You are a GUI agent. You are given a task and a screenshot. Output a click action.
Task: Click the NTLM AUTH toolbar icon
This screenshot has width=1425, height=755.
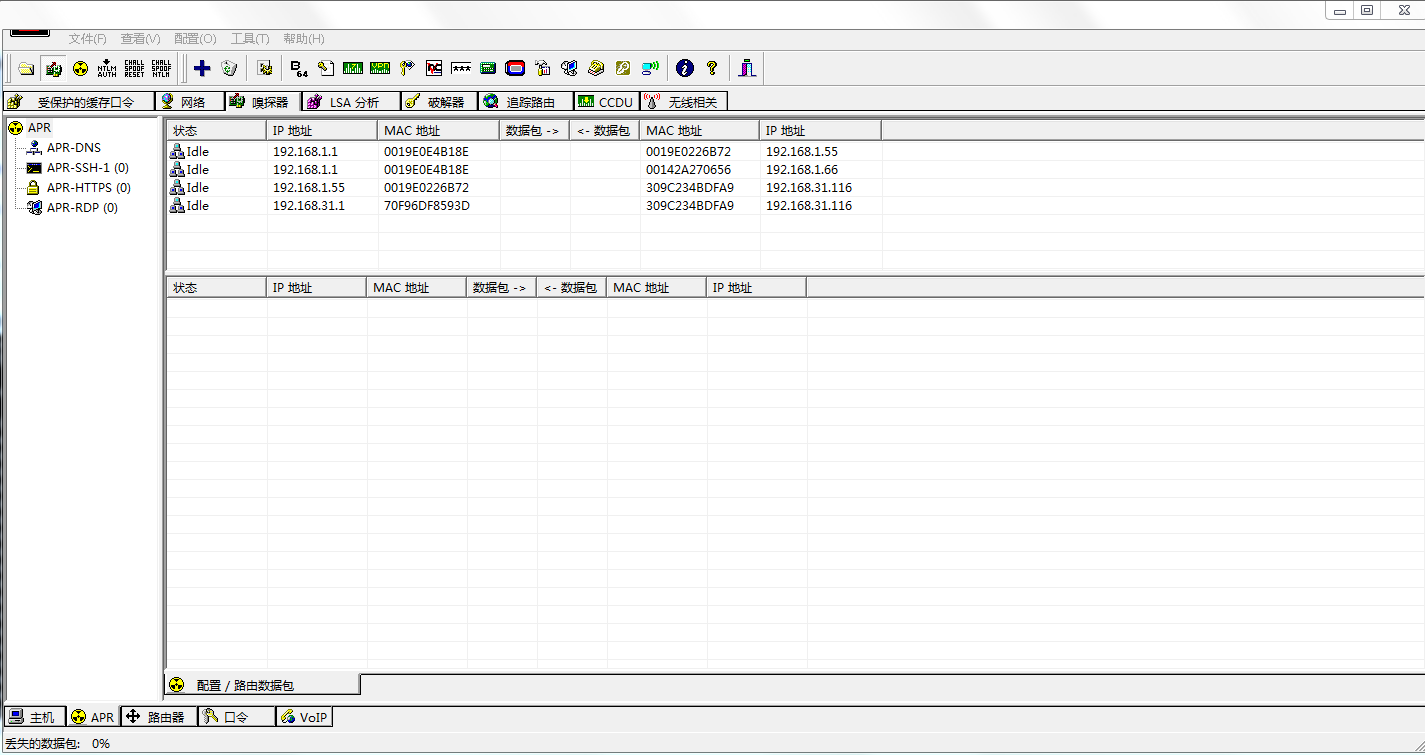tap(107, 68)
